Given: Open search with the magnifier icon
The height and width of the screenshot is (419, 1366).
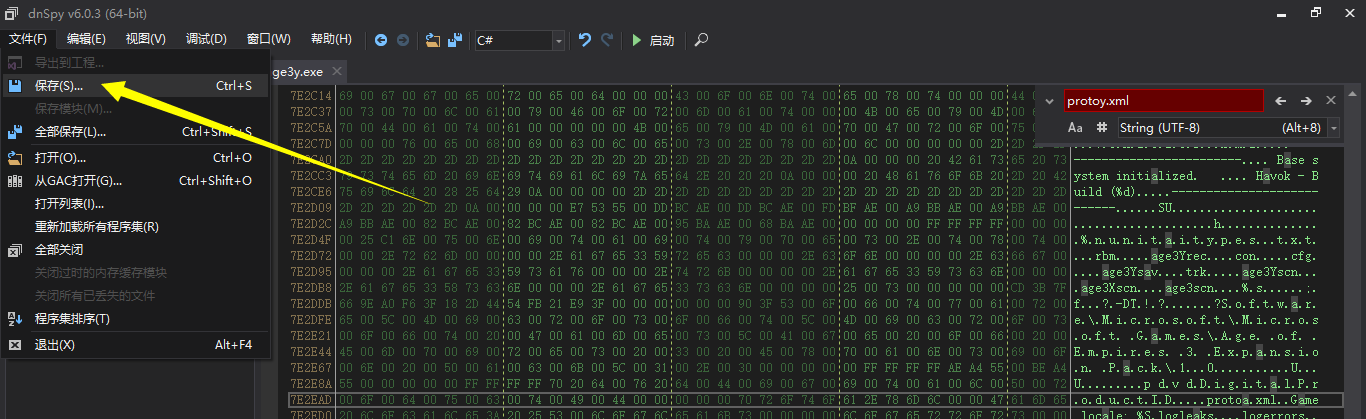Looking at the screenshot, I should pyautogui.click(x=702, y=40).
